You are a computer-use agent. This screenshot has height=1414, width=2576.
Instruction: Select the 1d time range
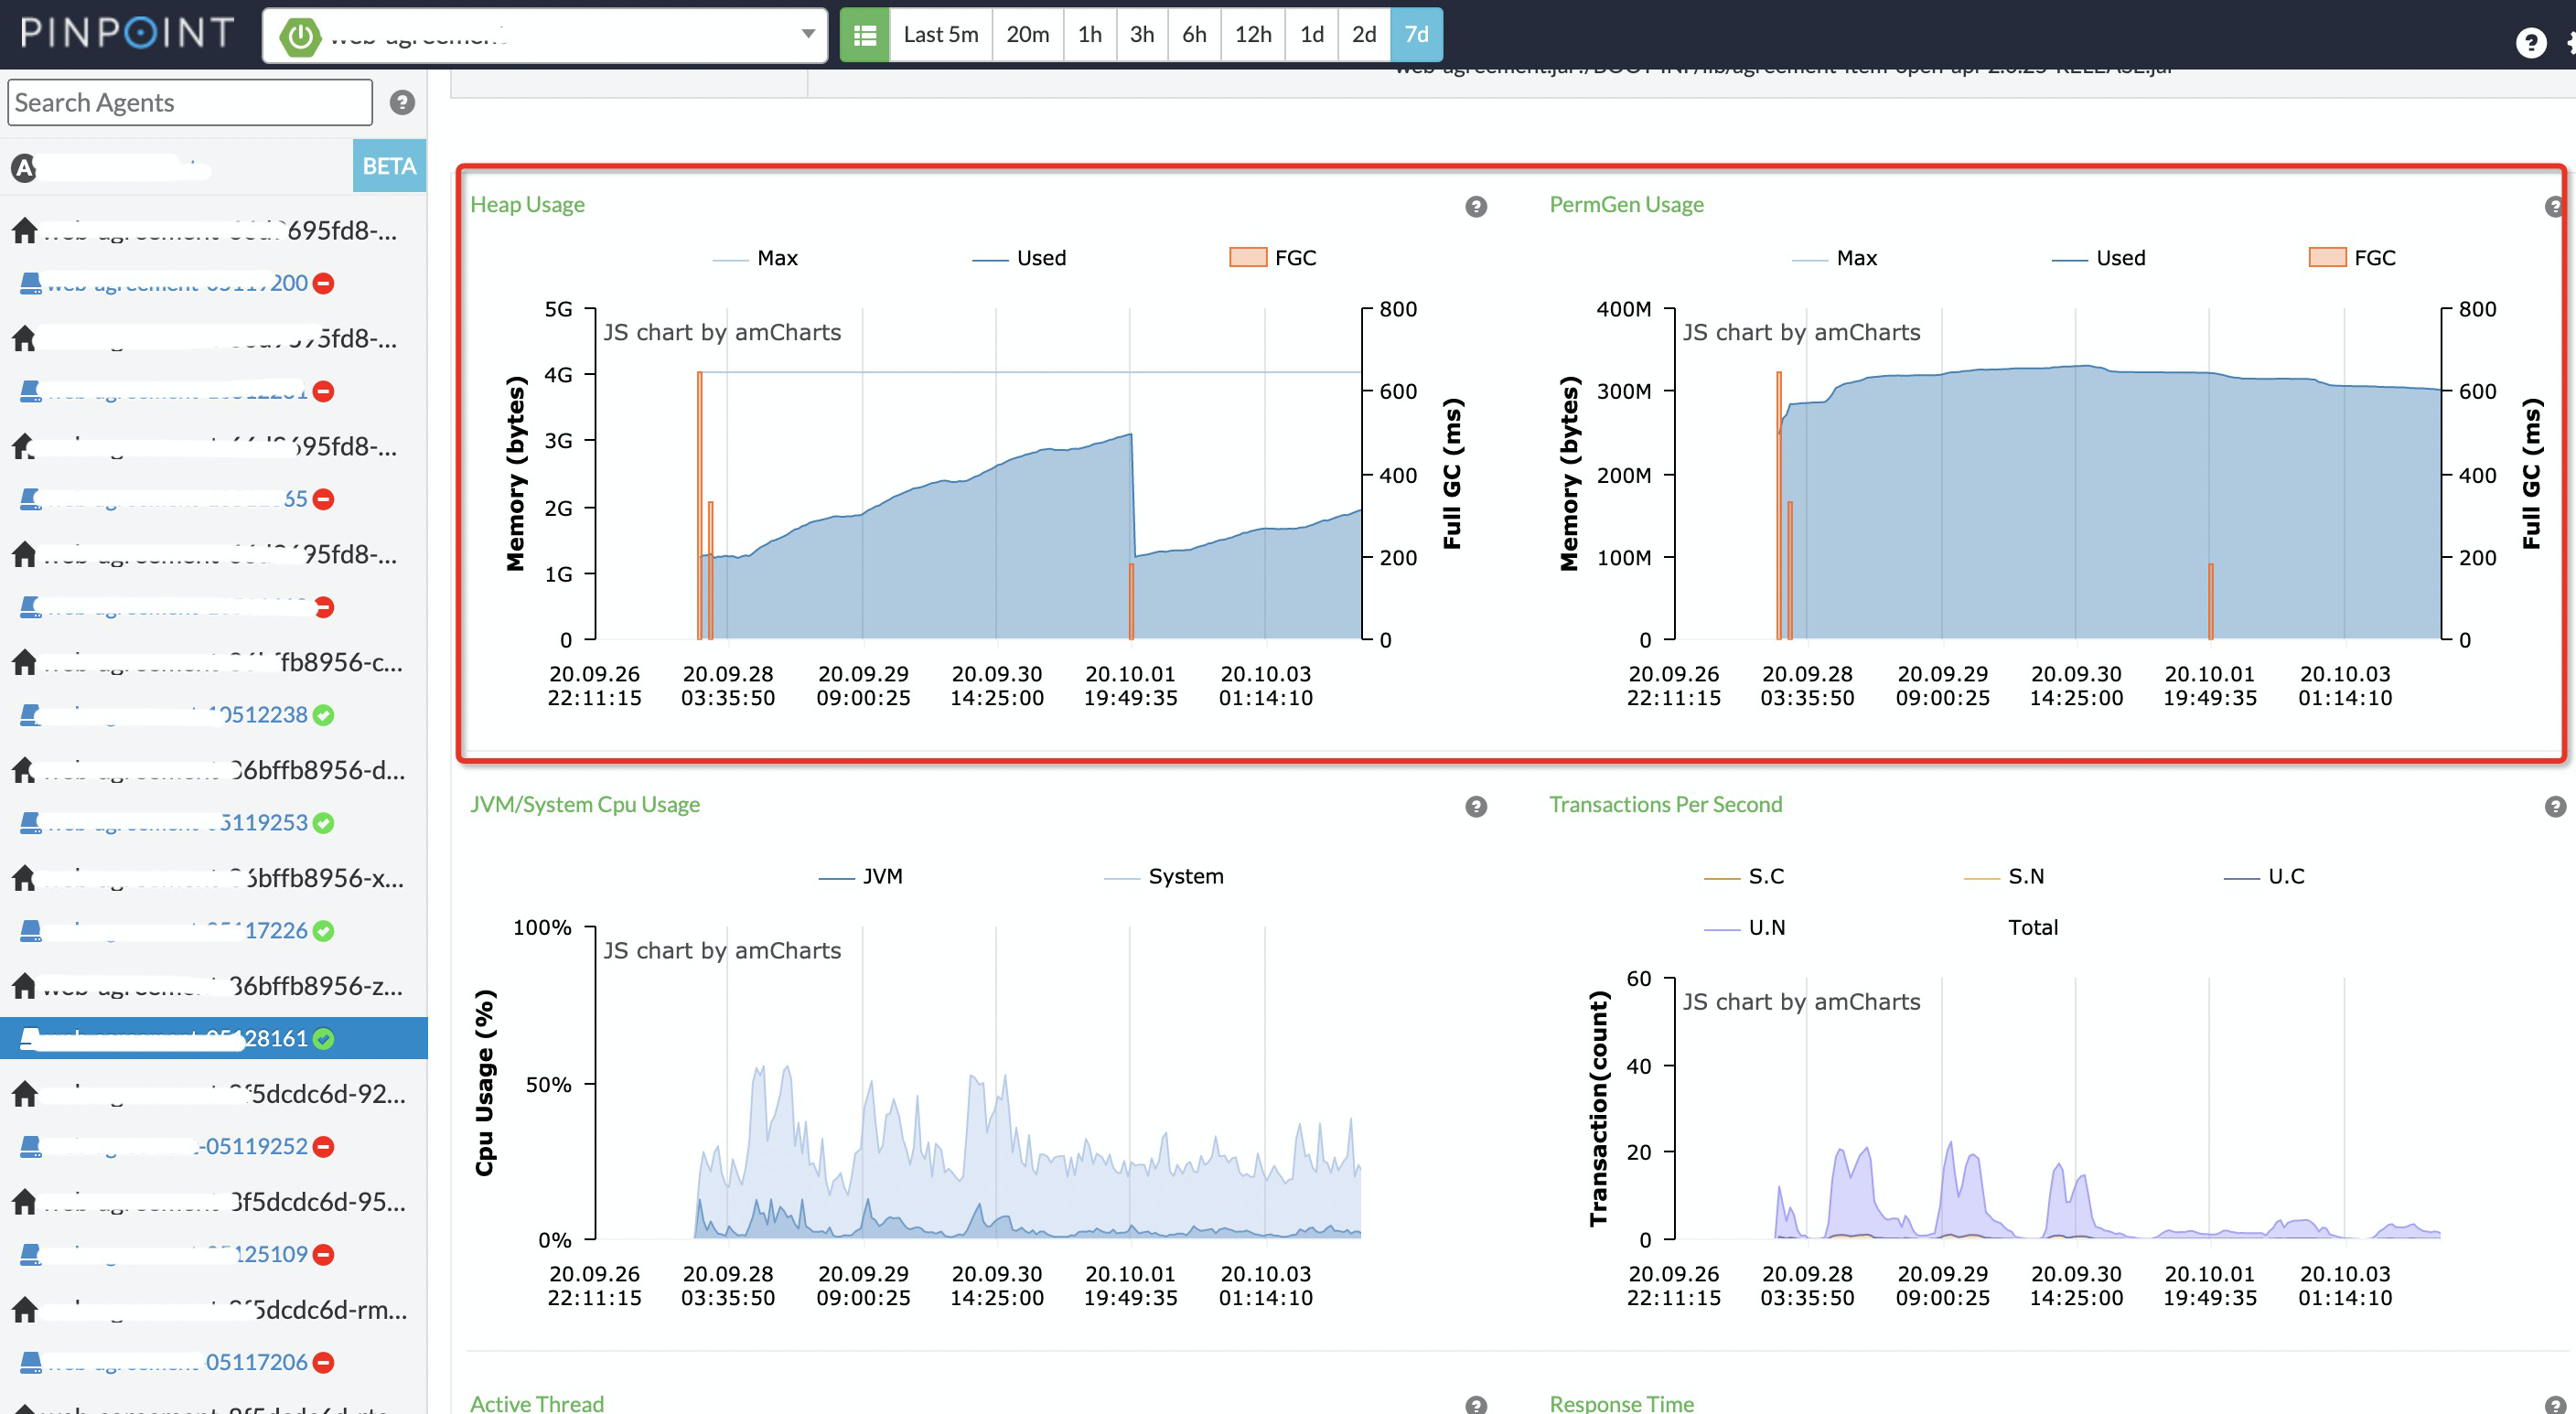tap(1312, 35)
